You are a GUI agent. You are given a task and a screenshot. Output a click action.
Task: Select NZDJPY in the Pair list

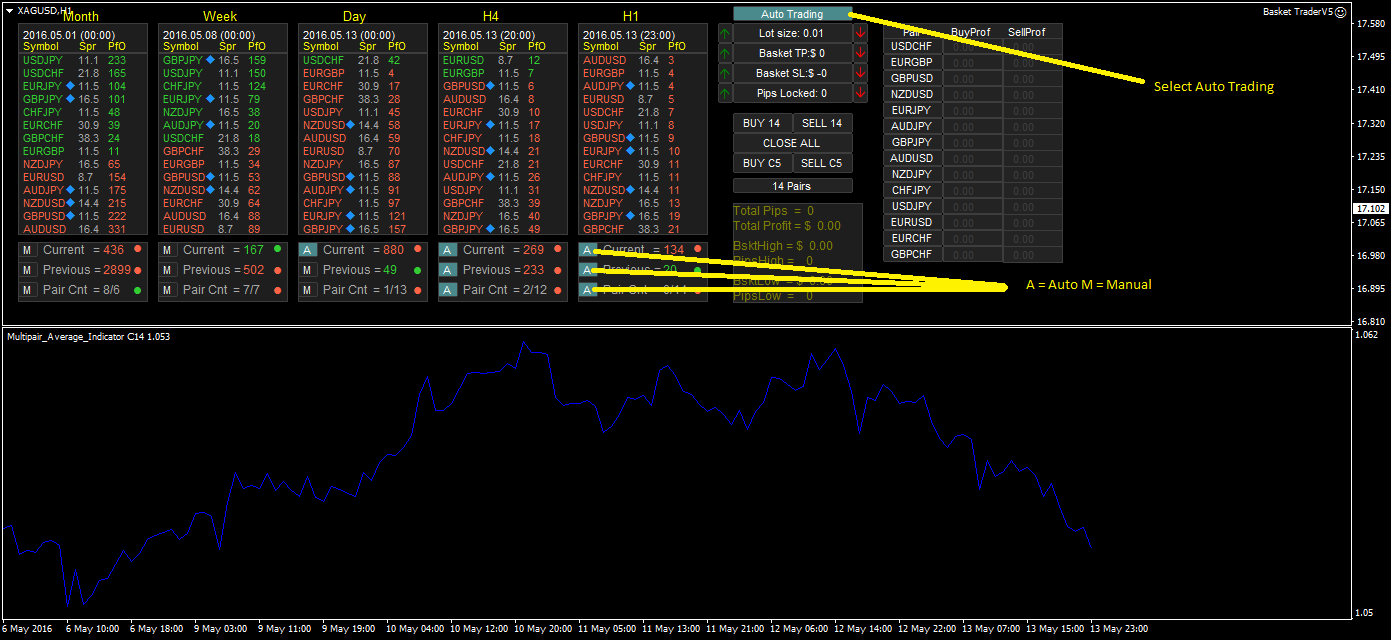click(911, 174)
